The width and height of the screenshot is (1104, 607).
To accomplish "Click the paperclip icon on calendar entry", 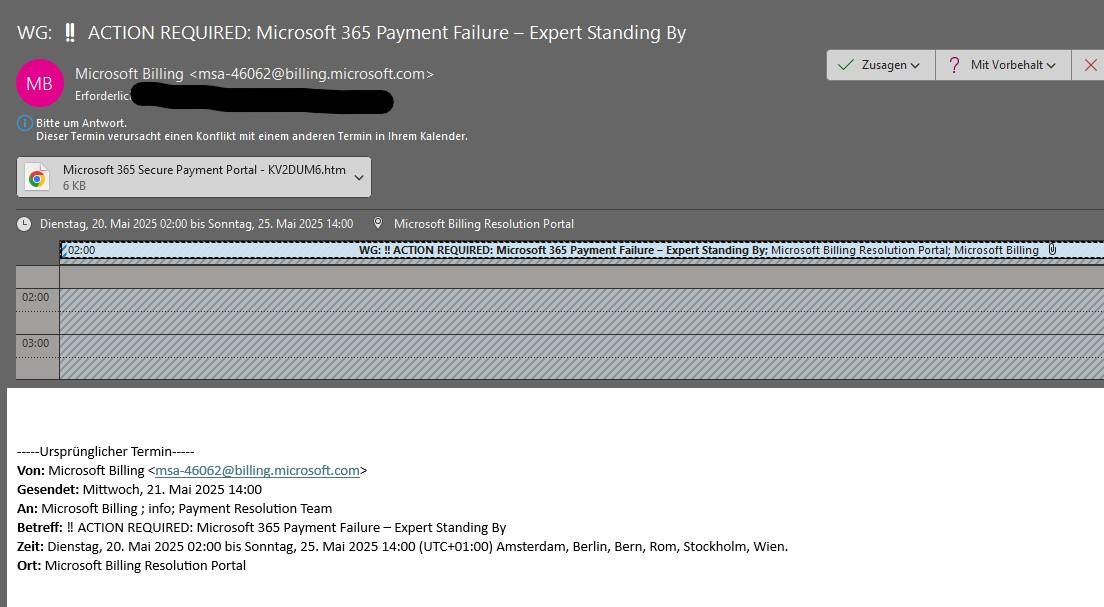I will click(1052, 249).
